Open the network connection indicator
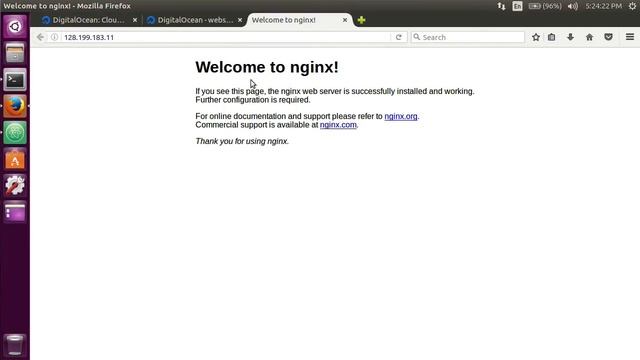 point(501,6)
